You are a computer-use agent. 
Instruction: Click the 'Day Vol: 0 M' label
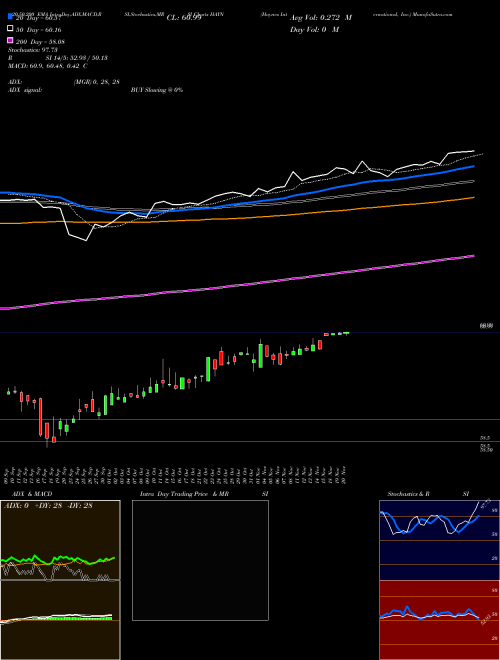314,29
